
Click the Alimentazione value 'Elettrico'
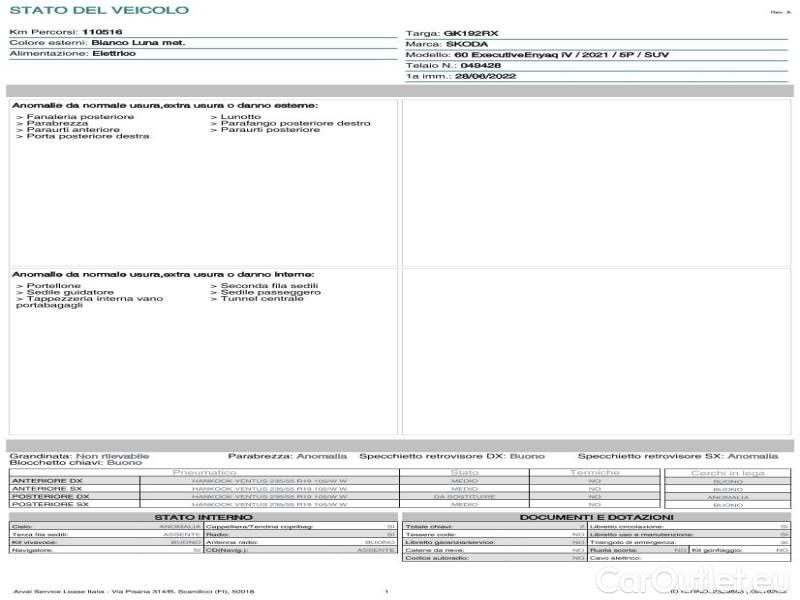point(114,53)
